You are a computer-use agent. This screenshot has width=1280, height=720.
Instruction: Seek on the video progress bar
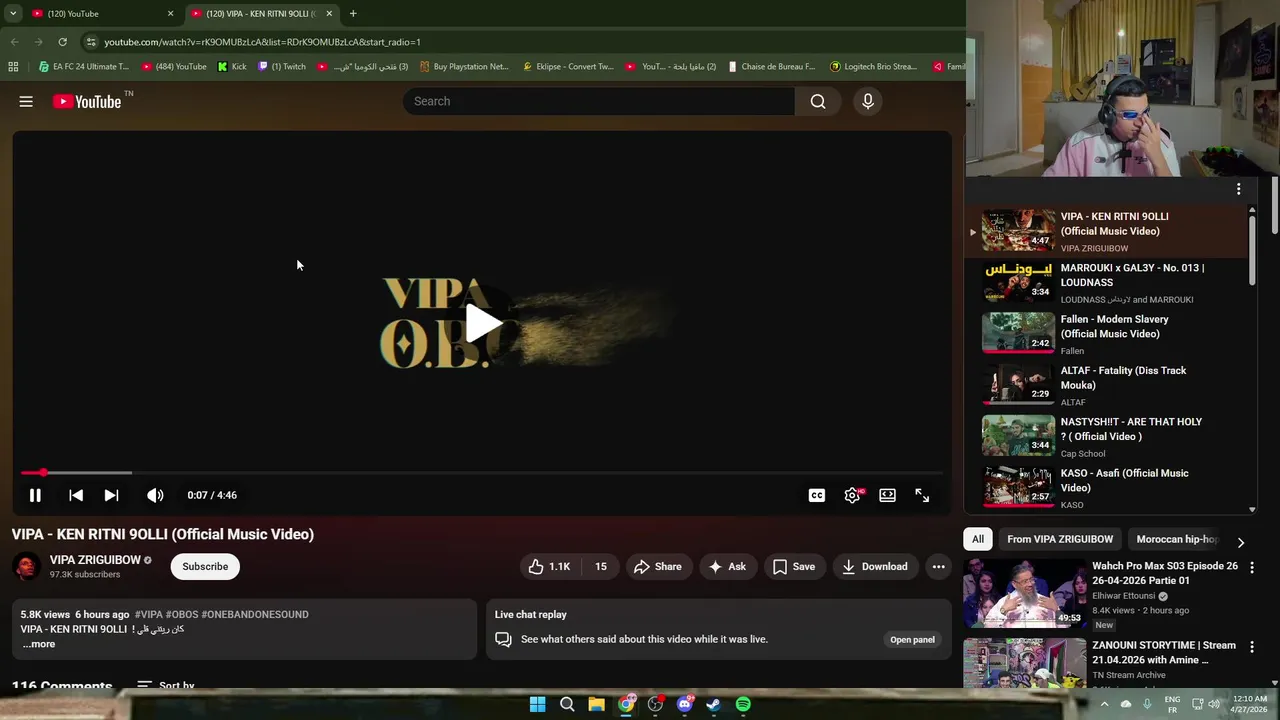click(481, 472)
